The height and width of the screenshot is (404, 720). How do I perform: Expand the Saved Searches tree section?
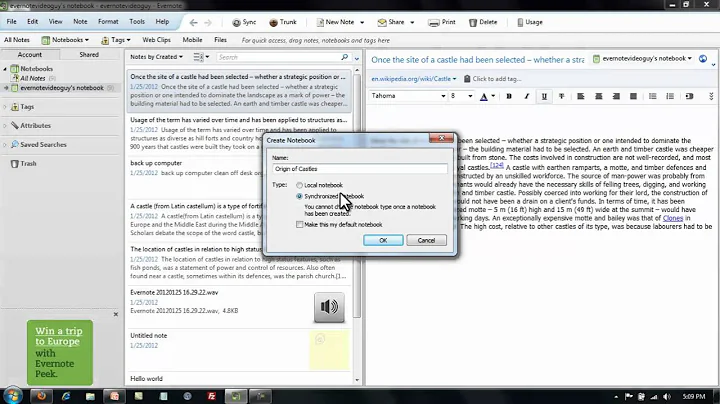[5, 145]
